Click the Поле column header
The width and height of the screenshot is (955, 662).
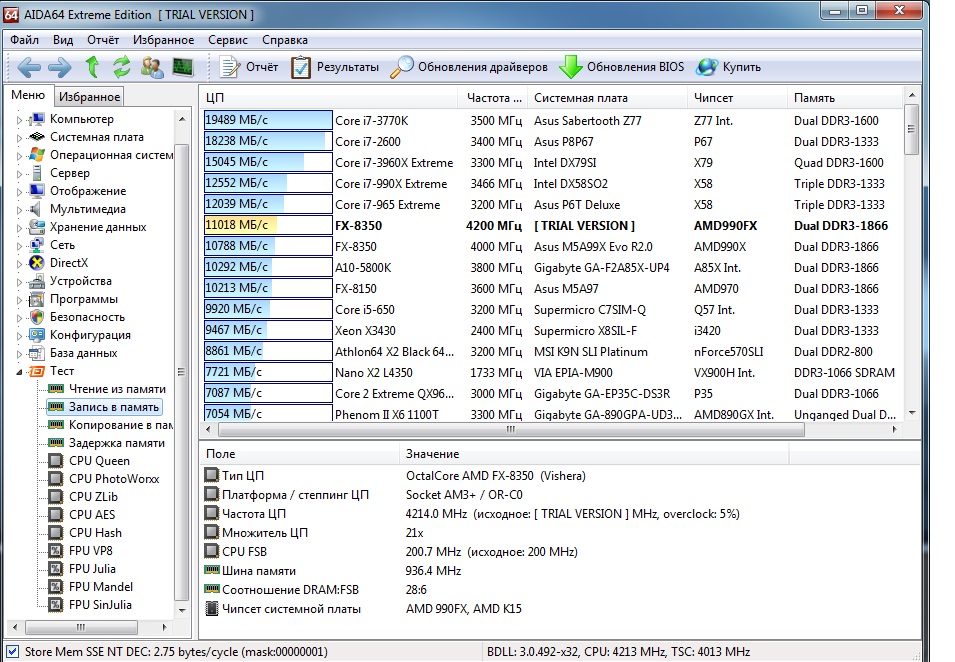pos(300,454)
